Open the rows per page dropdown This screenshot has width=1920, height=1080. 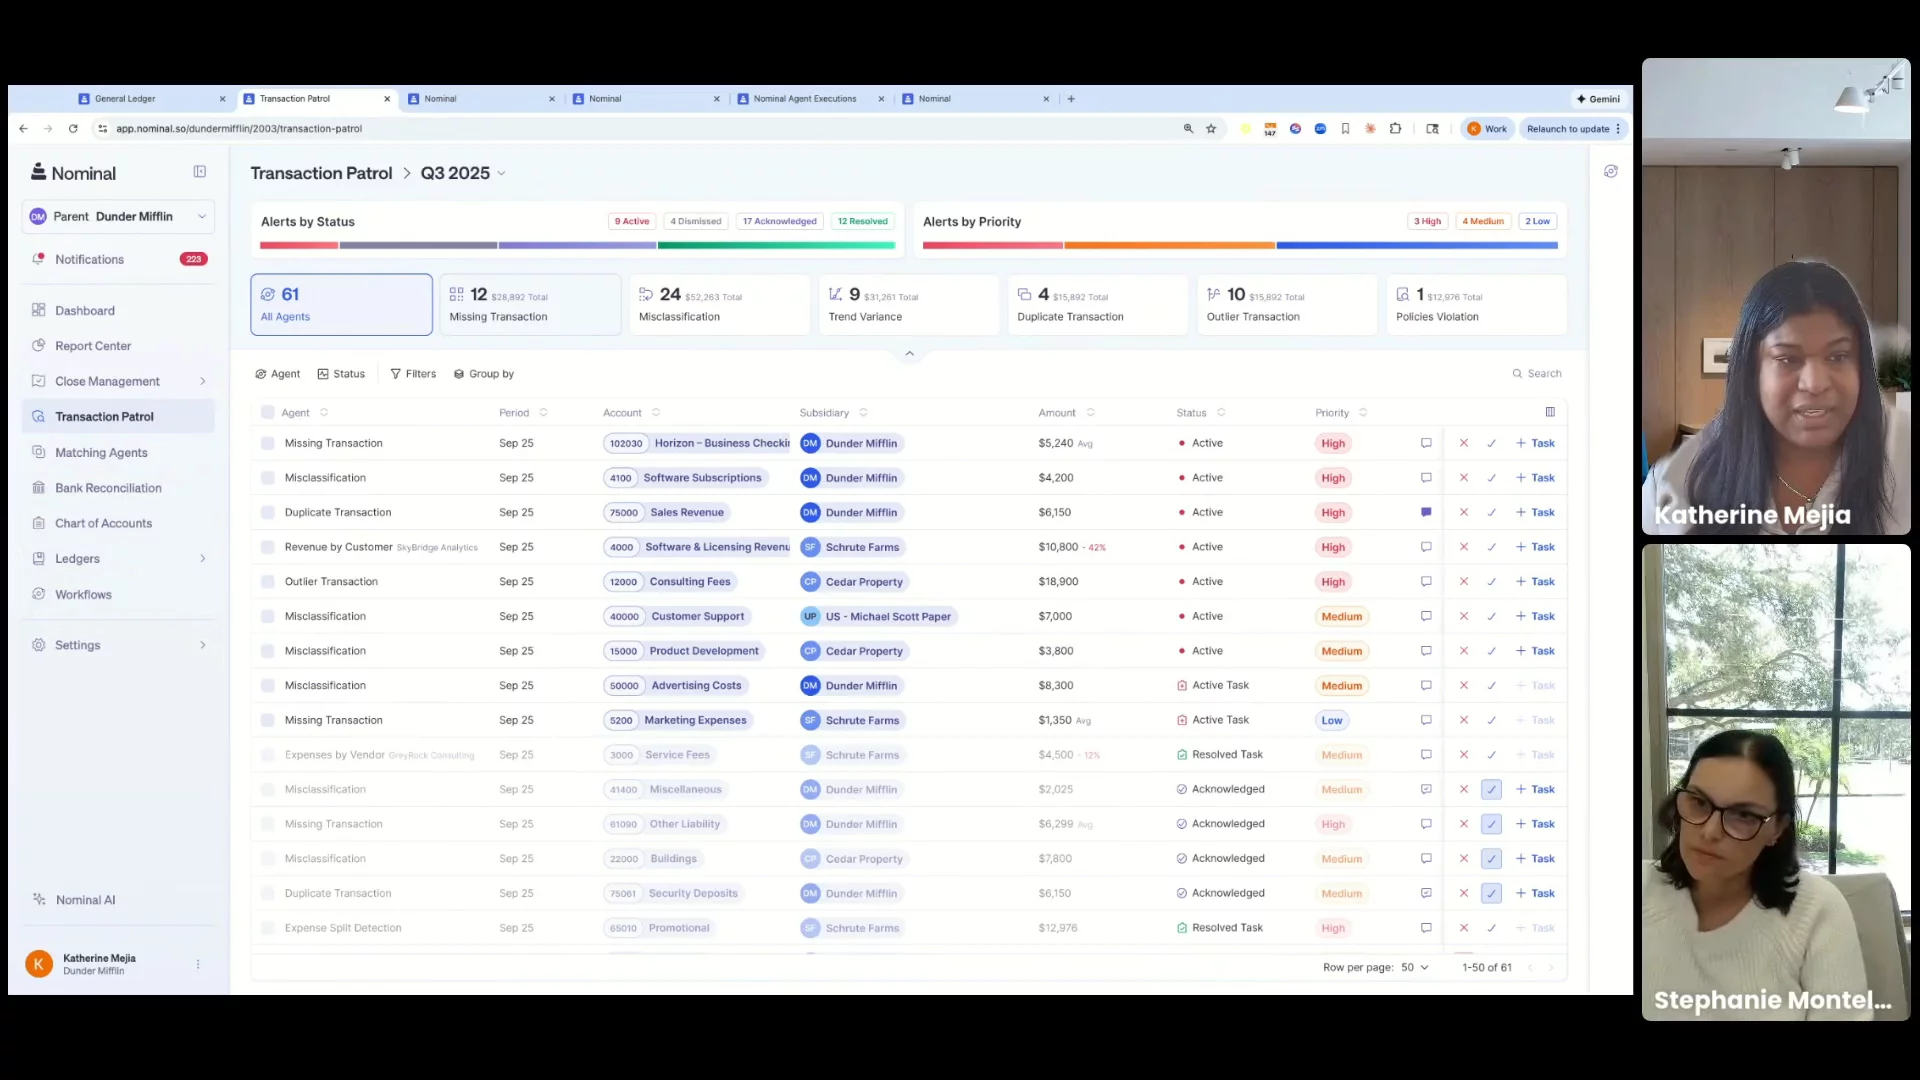tap(1414, 967)
